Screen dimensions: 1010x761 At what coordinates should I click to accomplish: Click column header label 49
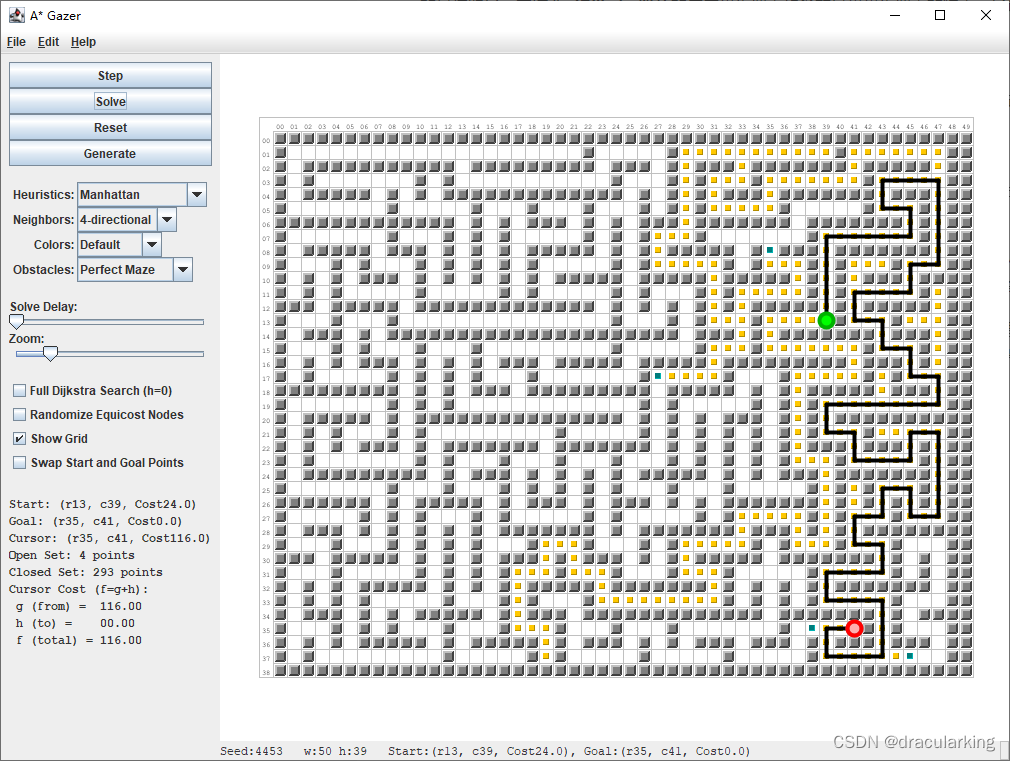click(x=966, y=127)
